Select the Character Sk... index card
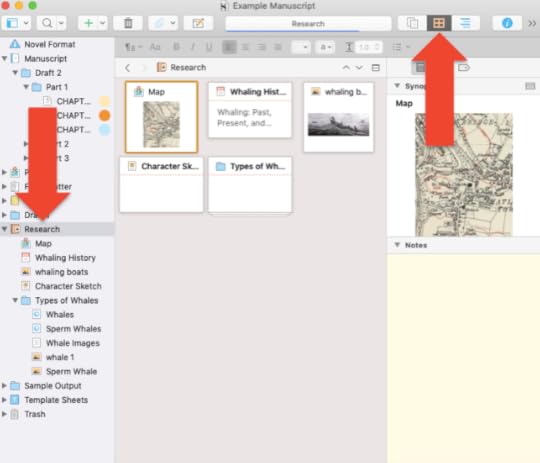Image resolution: width=540 pixels, height=463 pixels. 162,185
